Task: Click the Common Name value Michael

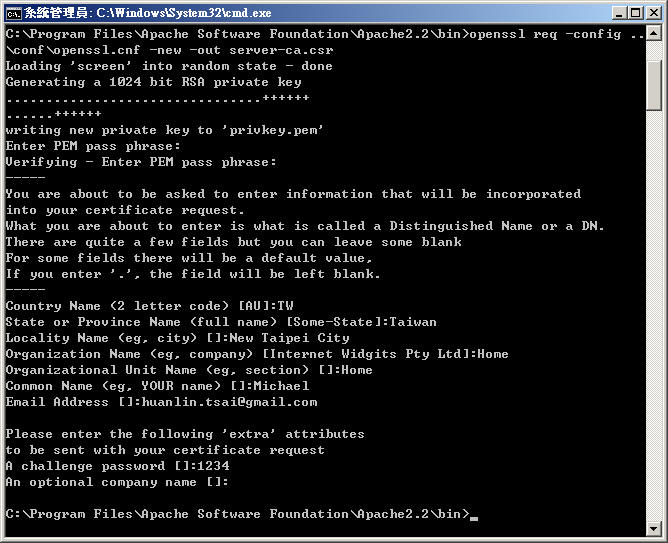Action: 281,386
